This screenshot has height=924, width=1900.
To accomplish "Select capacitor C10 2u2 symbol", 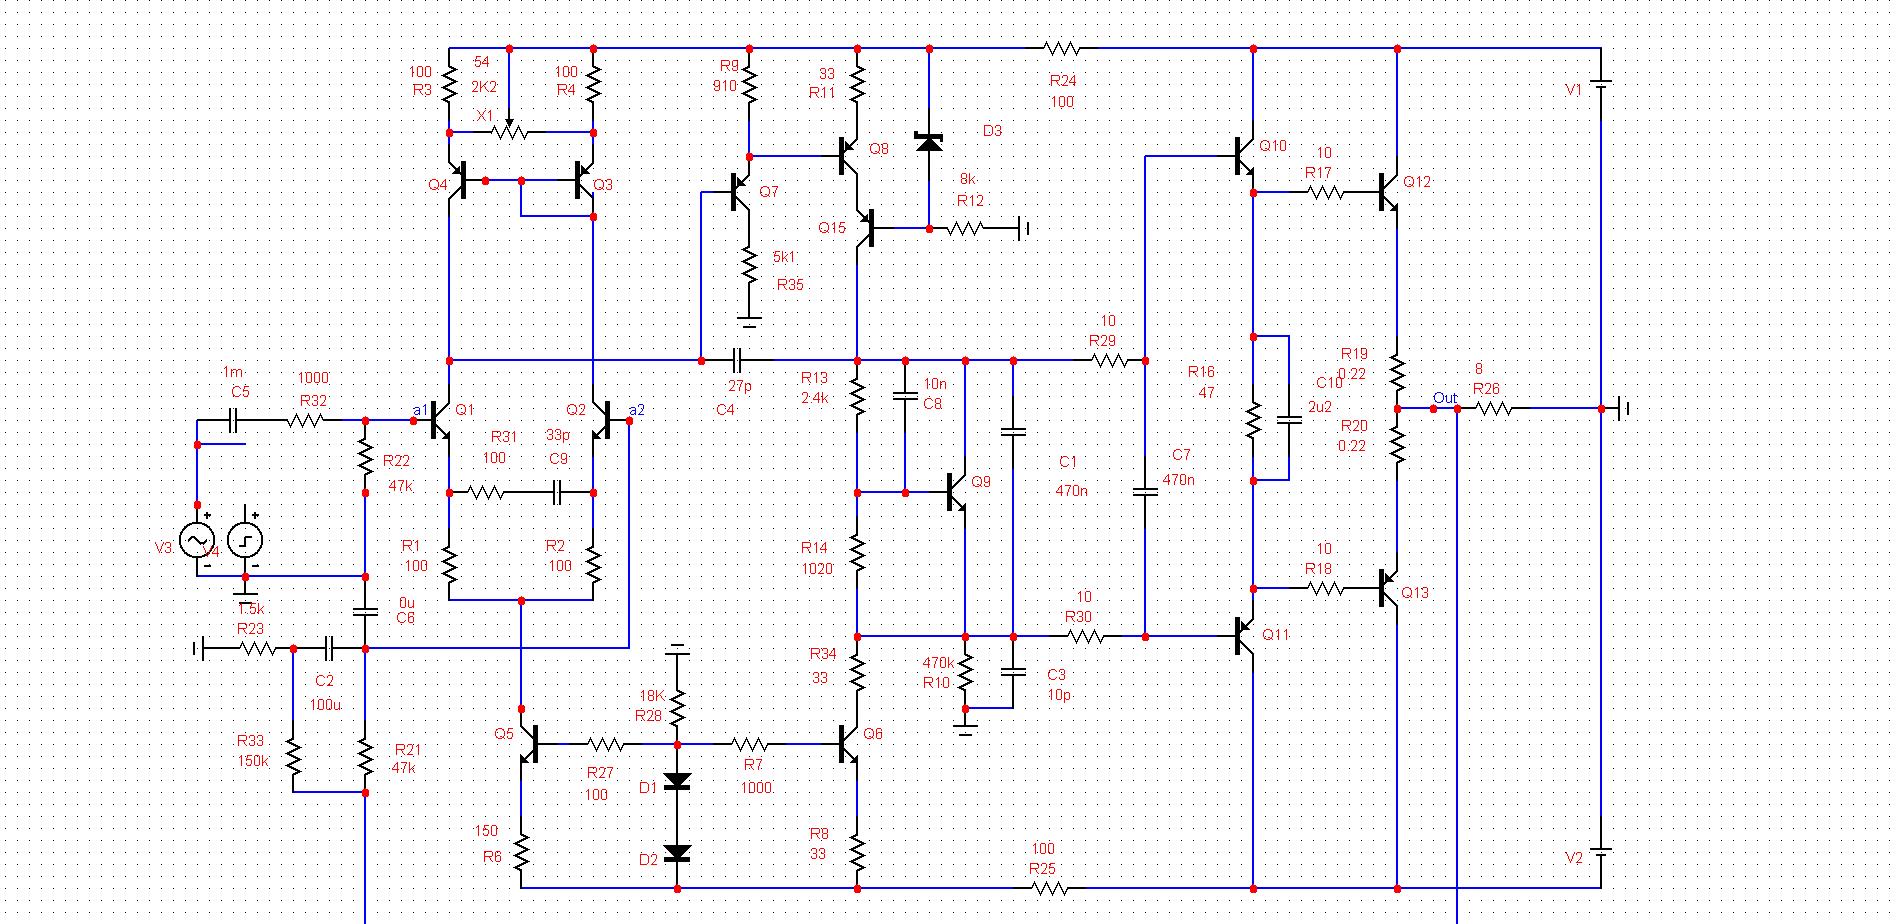I will (x=1289, y=420).
